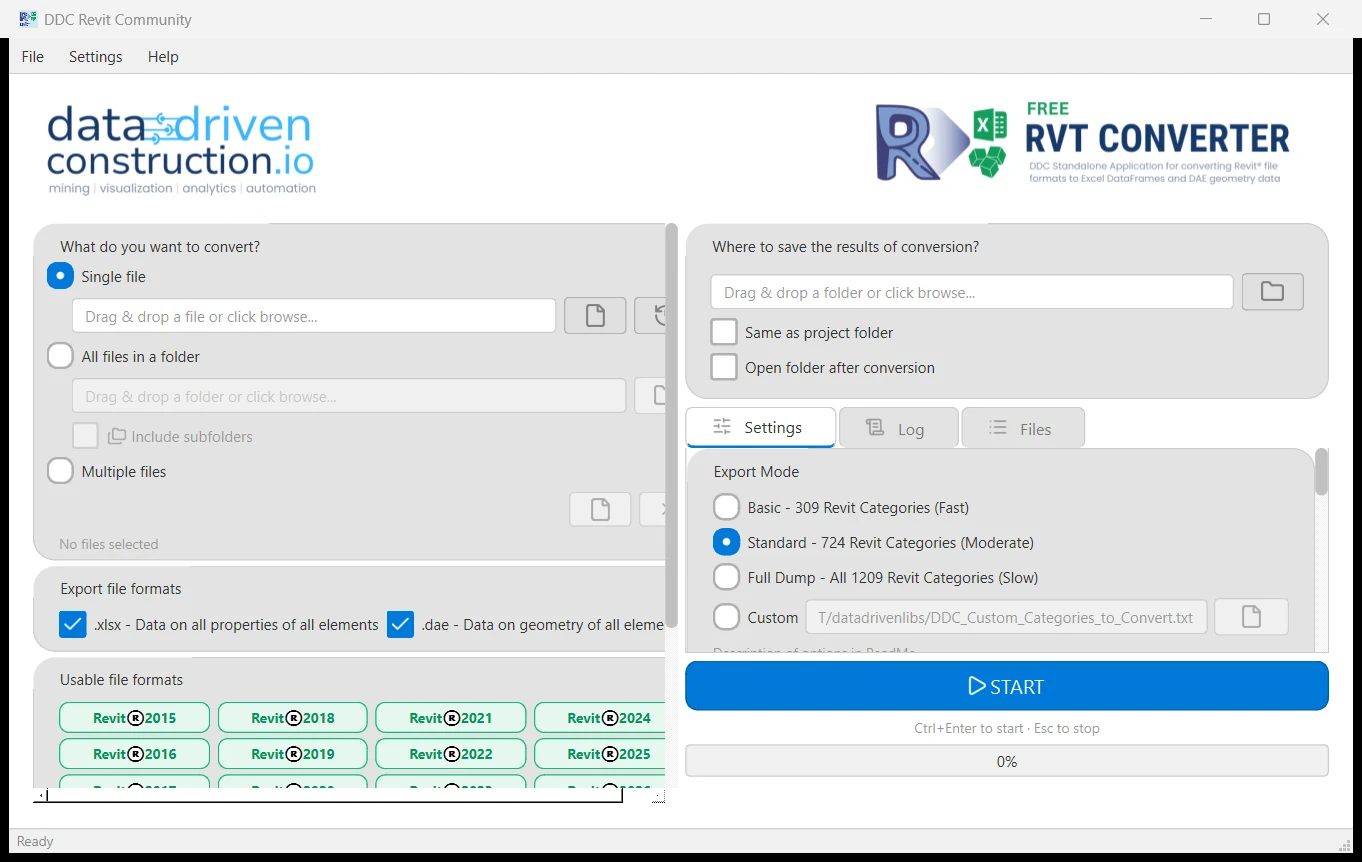
Task: Click the single file path input field
Action: click(314, 316)
